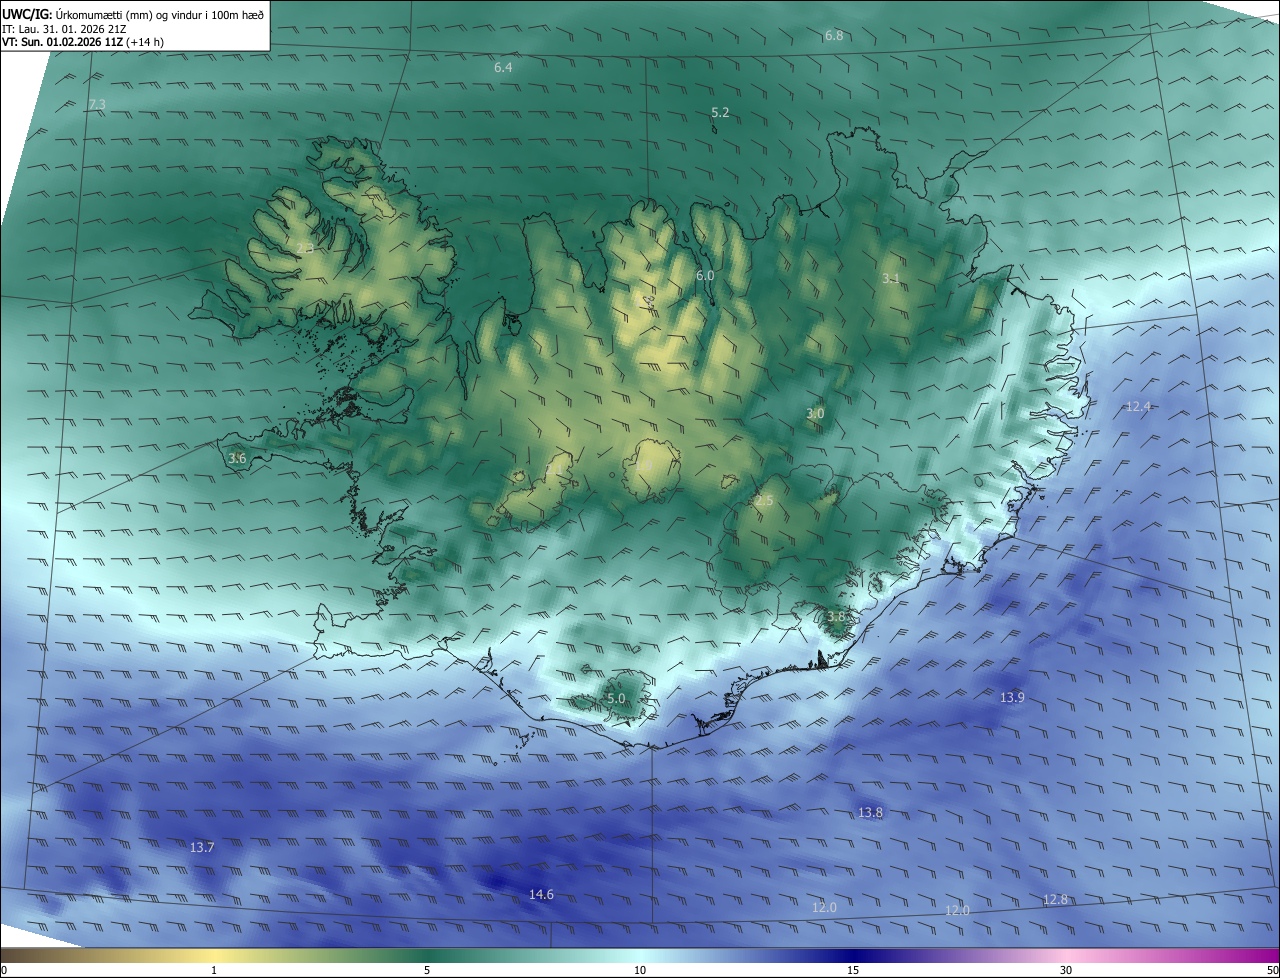The image size is (1280, 978).
Task: Click the 6.8 value on the map
Action: tap(833, 36)
